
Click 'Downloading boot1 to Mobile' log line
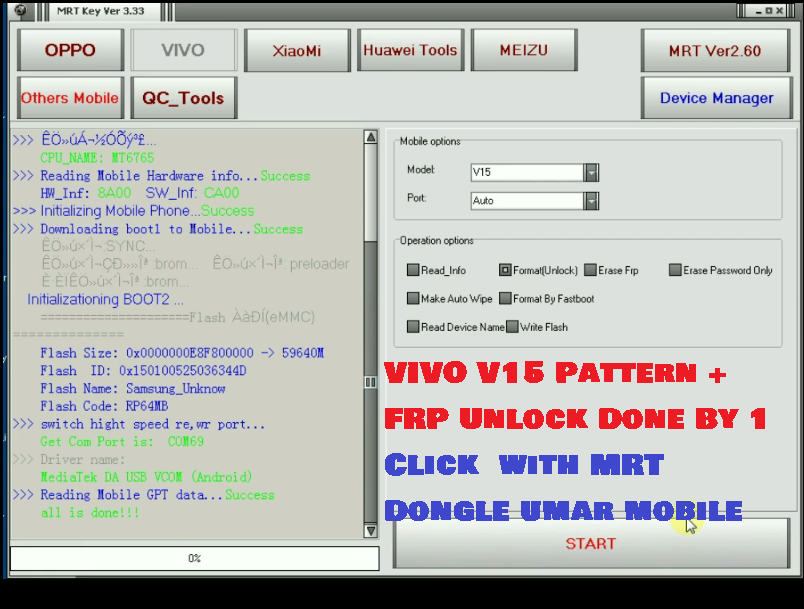pos(158,229)
